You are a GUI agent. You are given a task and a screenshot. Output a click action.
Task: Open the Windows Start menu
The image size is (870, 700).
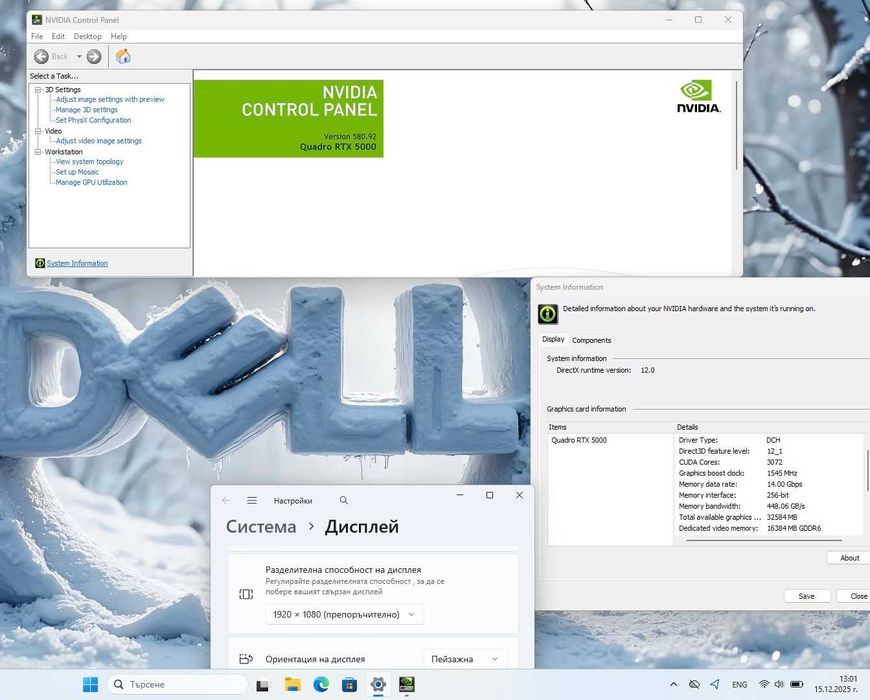pos(90,684)
